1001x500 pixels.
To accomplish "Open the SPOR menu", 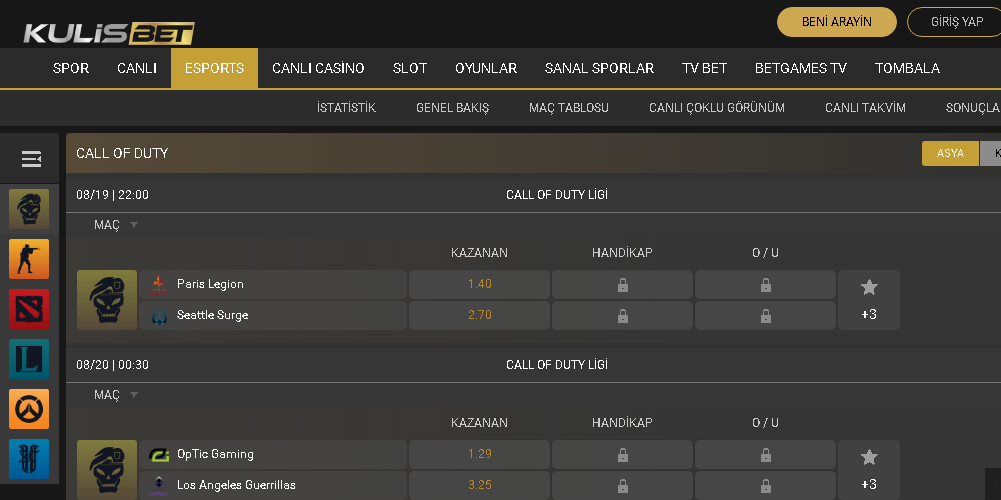I will [71, 68].
